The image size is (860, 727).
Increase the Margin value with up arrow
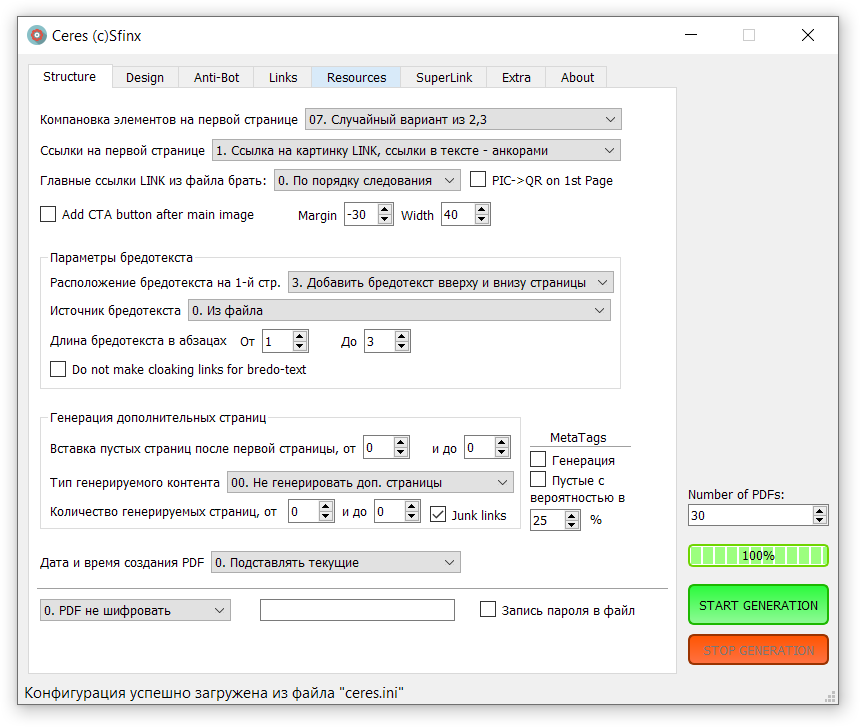(385, 210)
